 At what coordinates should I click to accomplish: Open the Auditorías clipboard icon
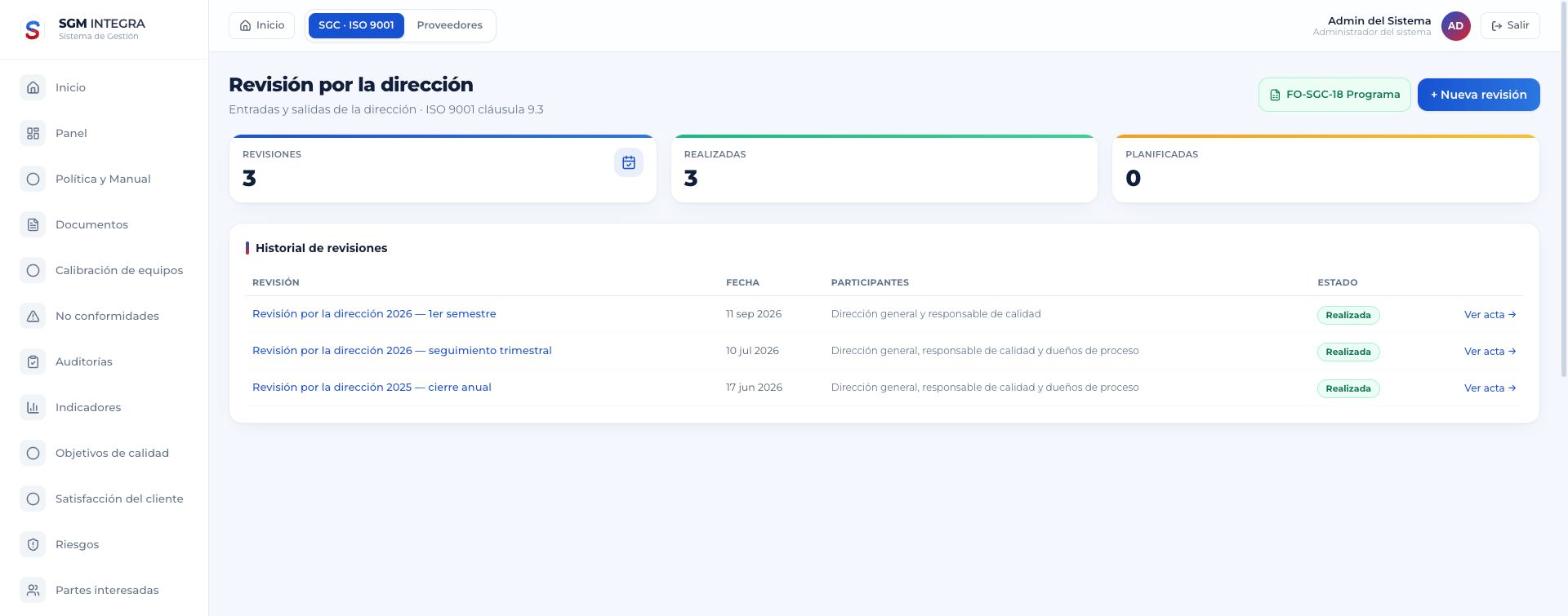pyautogui.click(x=33, y=362)
